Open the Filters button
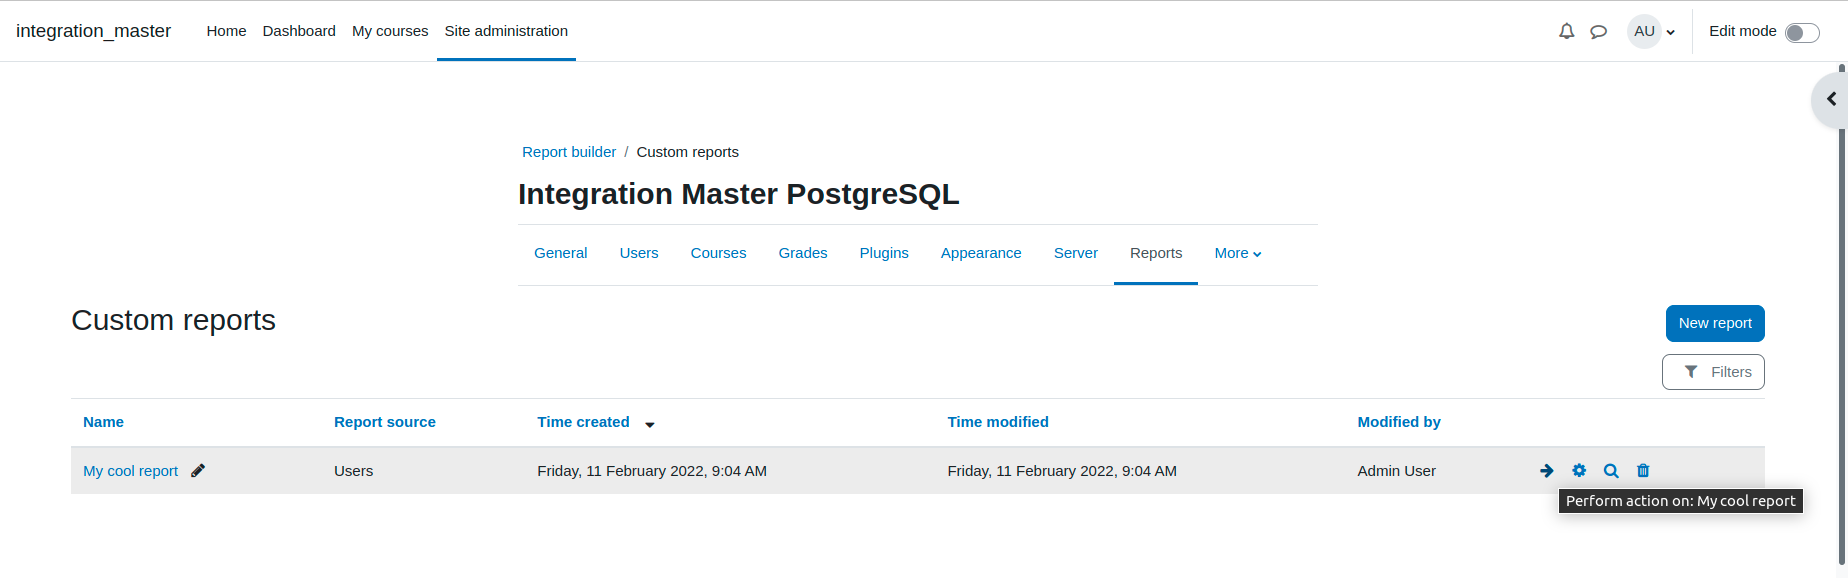 point(1713,372)
